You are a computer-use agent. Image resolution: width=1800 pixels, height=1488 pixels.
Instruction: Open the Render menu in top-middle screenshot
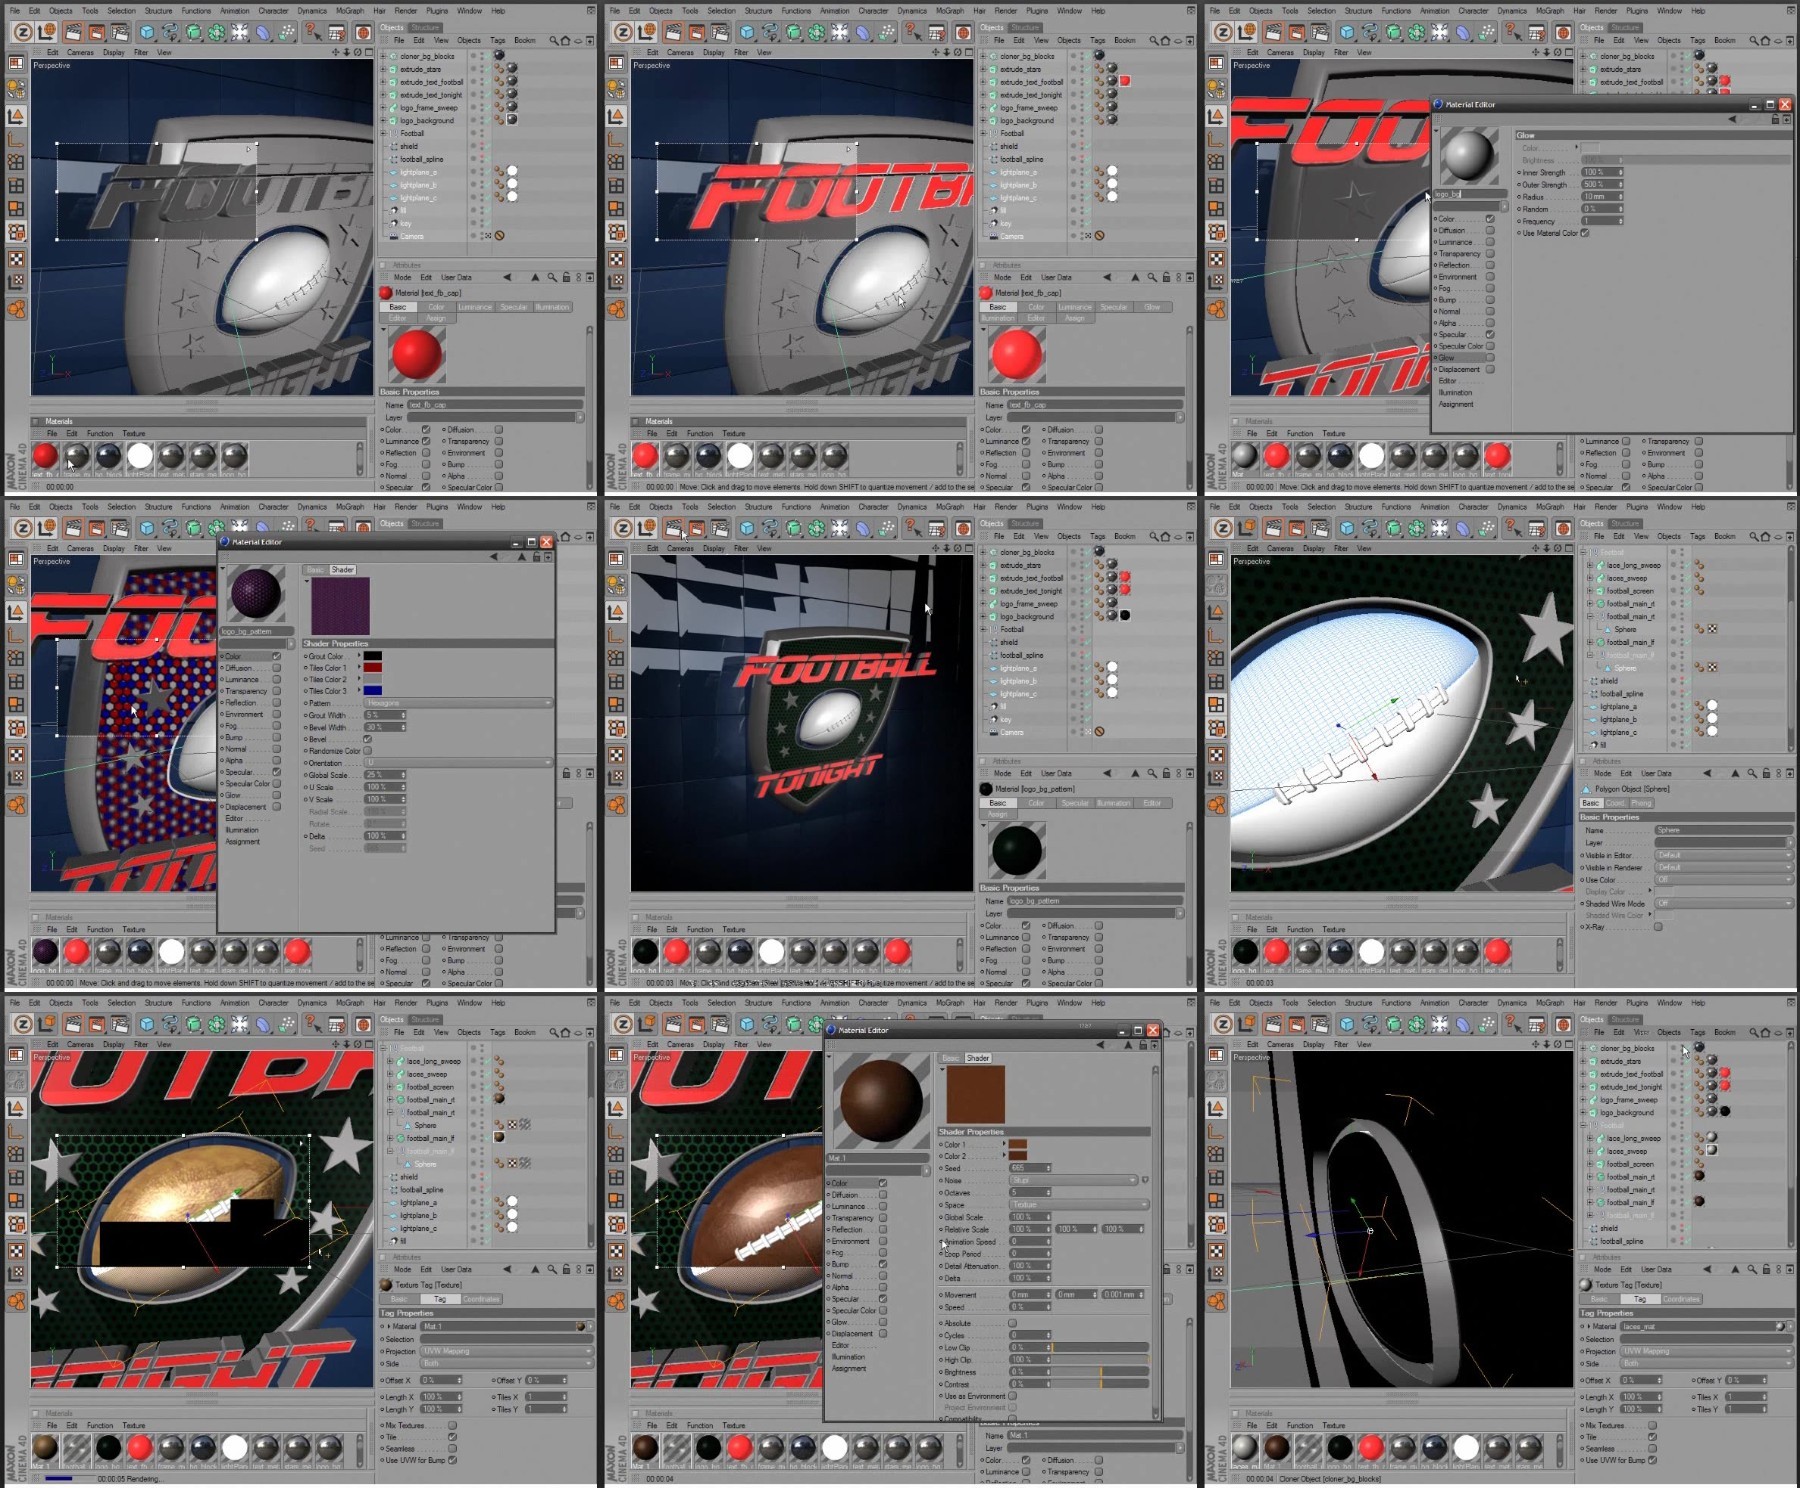coord(1006,11)
